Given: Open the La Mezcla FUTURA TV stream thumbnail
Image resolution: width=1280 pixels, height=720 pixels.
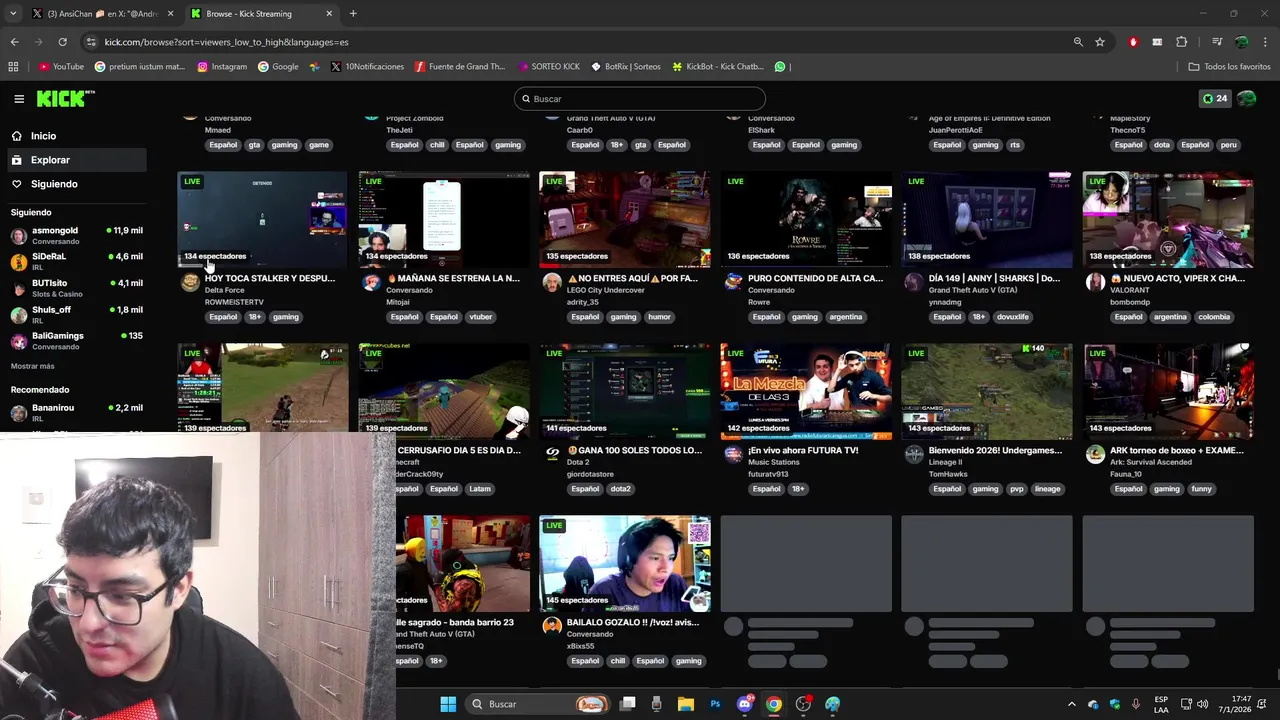Looking at the screenshot, I should click(x=806, y=391).
